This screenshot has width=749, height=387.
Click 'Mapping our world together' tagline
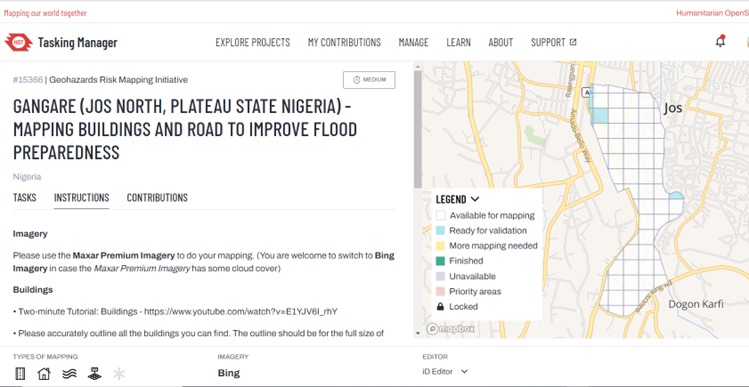click(x=45, y=13)
